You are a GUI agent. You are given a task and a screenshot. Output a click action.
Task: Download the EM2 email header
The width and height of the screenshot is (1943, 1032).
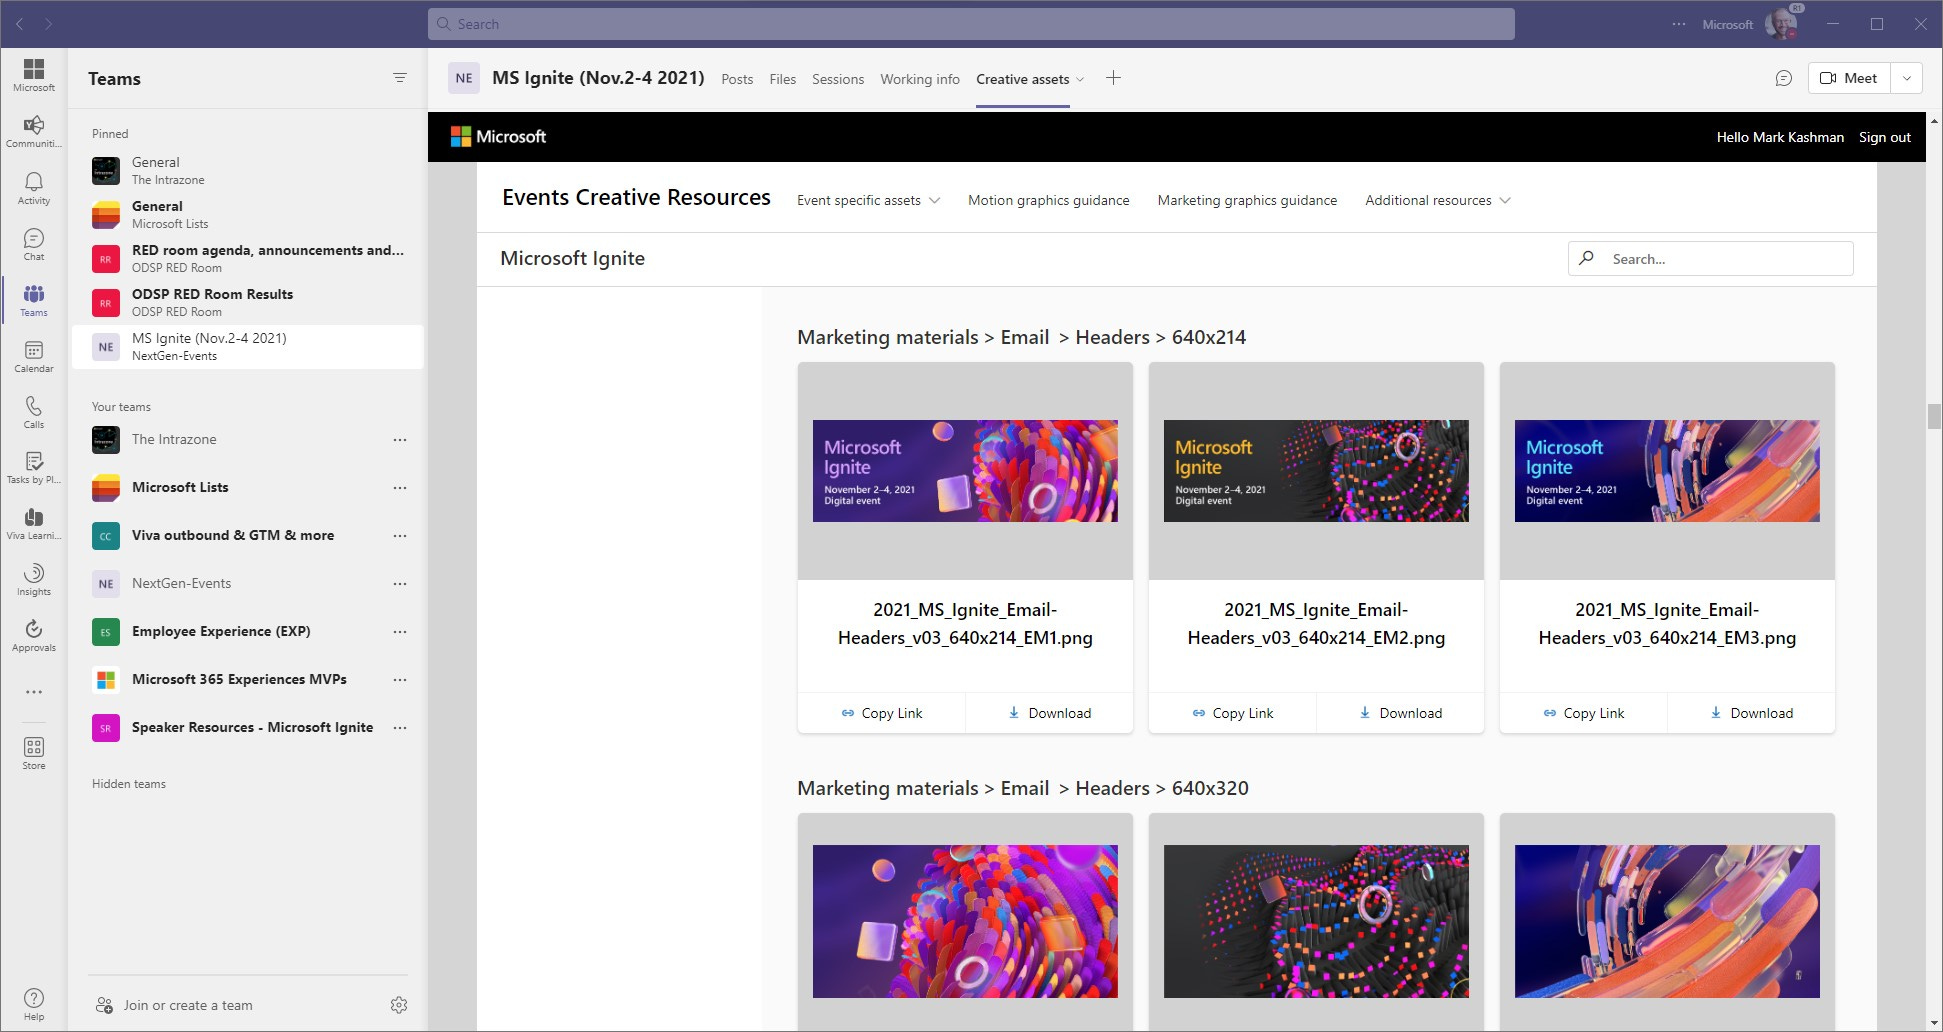[x=1400, y=713]
